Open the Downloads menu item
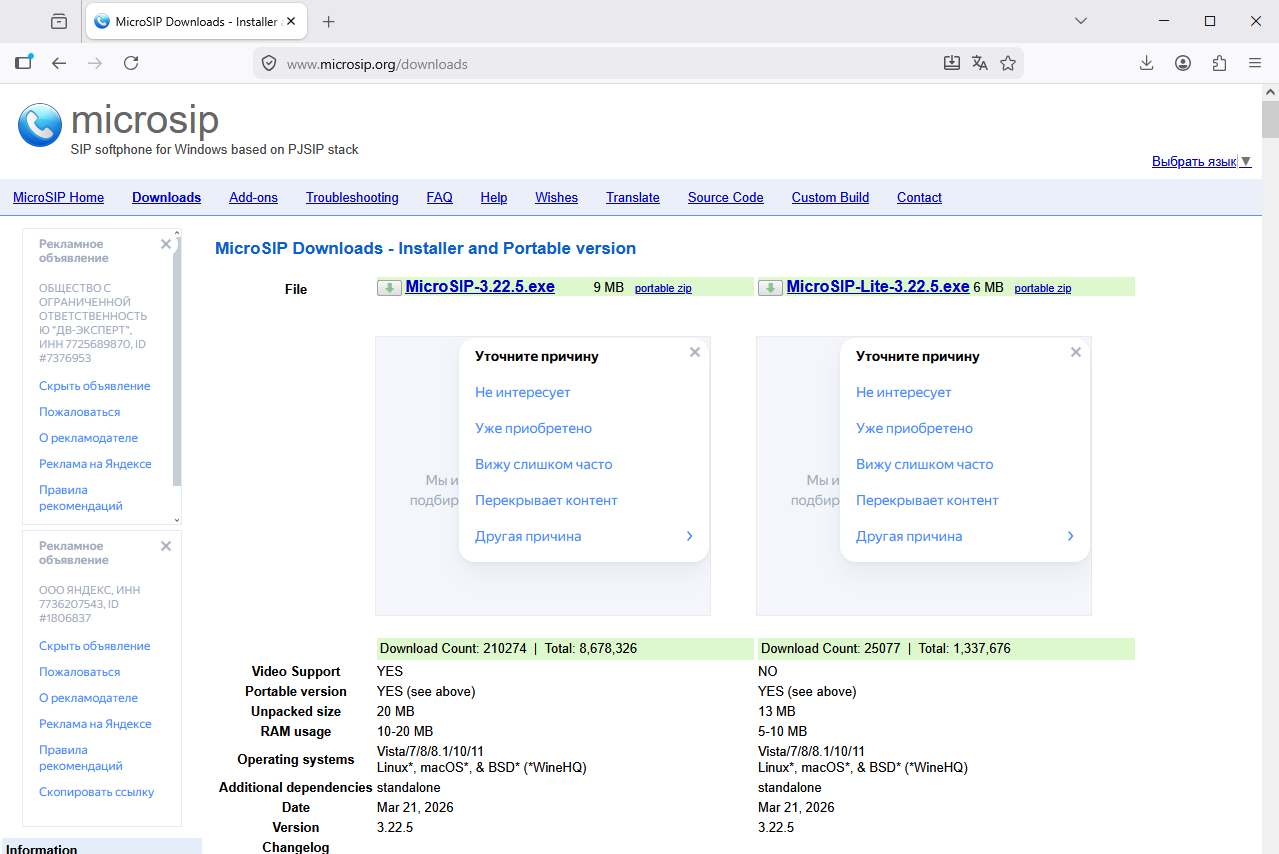The image size is (1279, 854). (166, 197)
